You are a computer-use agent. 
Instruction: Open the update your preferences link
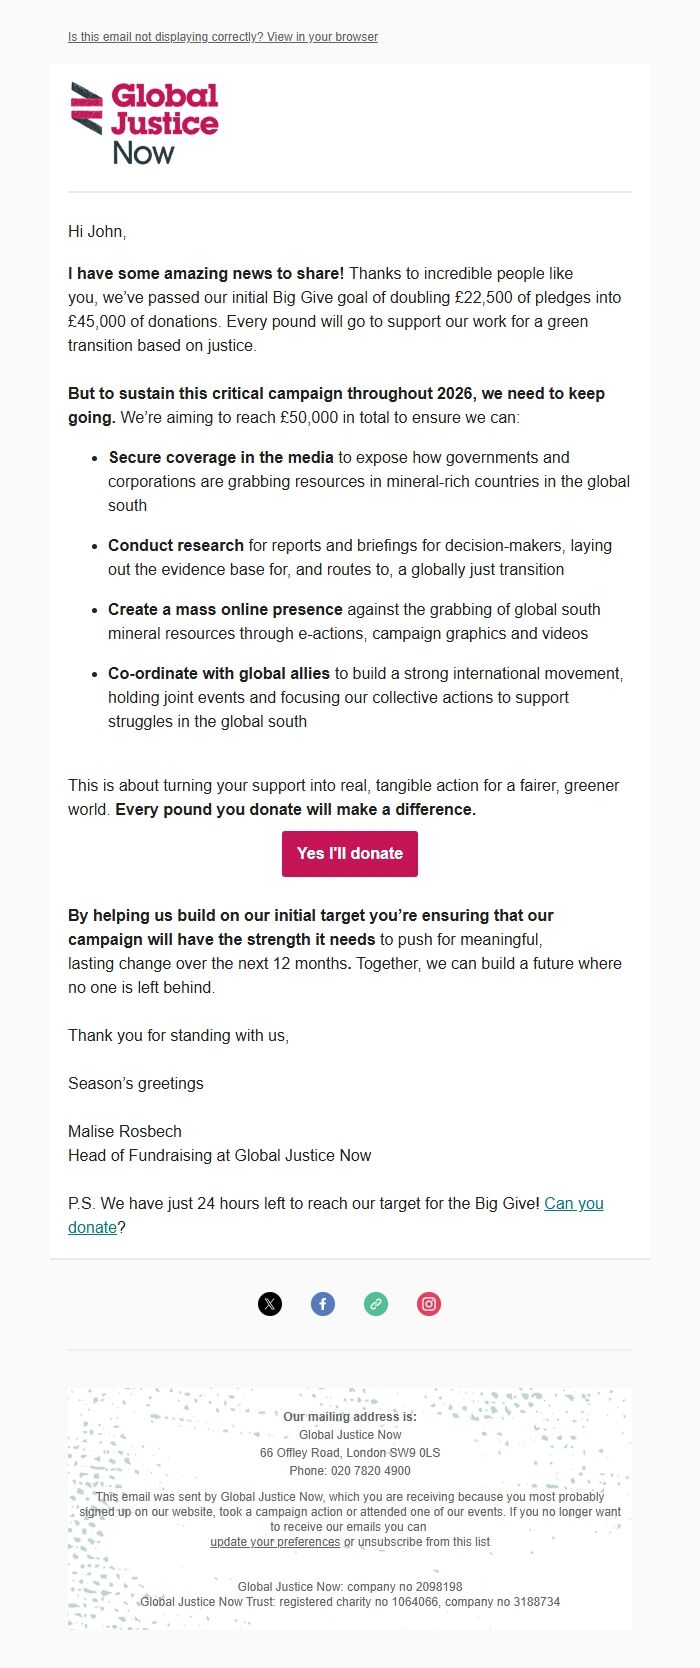pyautogui.click(x=274, y=1542)
